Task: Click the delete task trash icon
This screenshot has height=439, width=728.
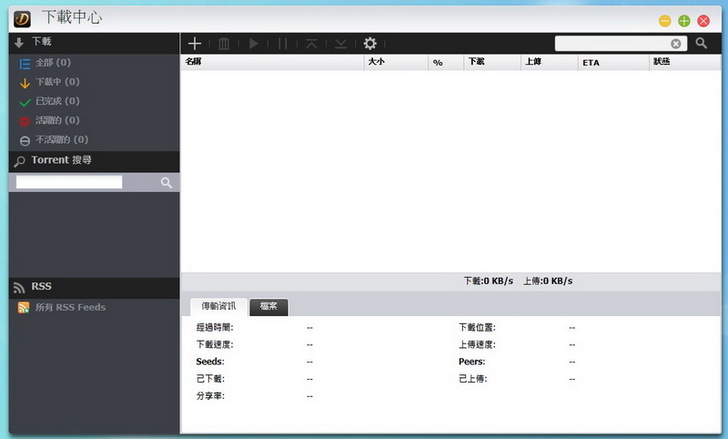Action: (x=224, y=43)
